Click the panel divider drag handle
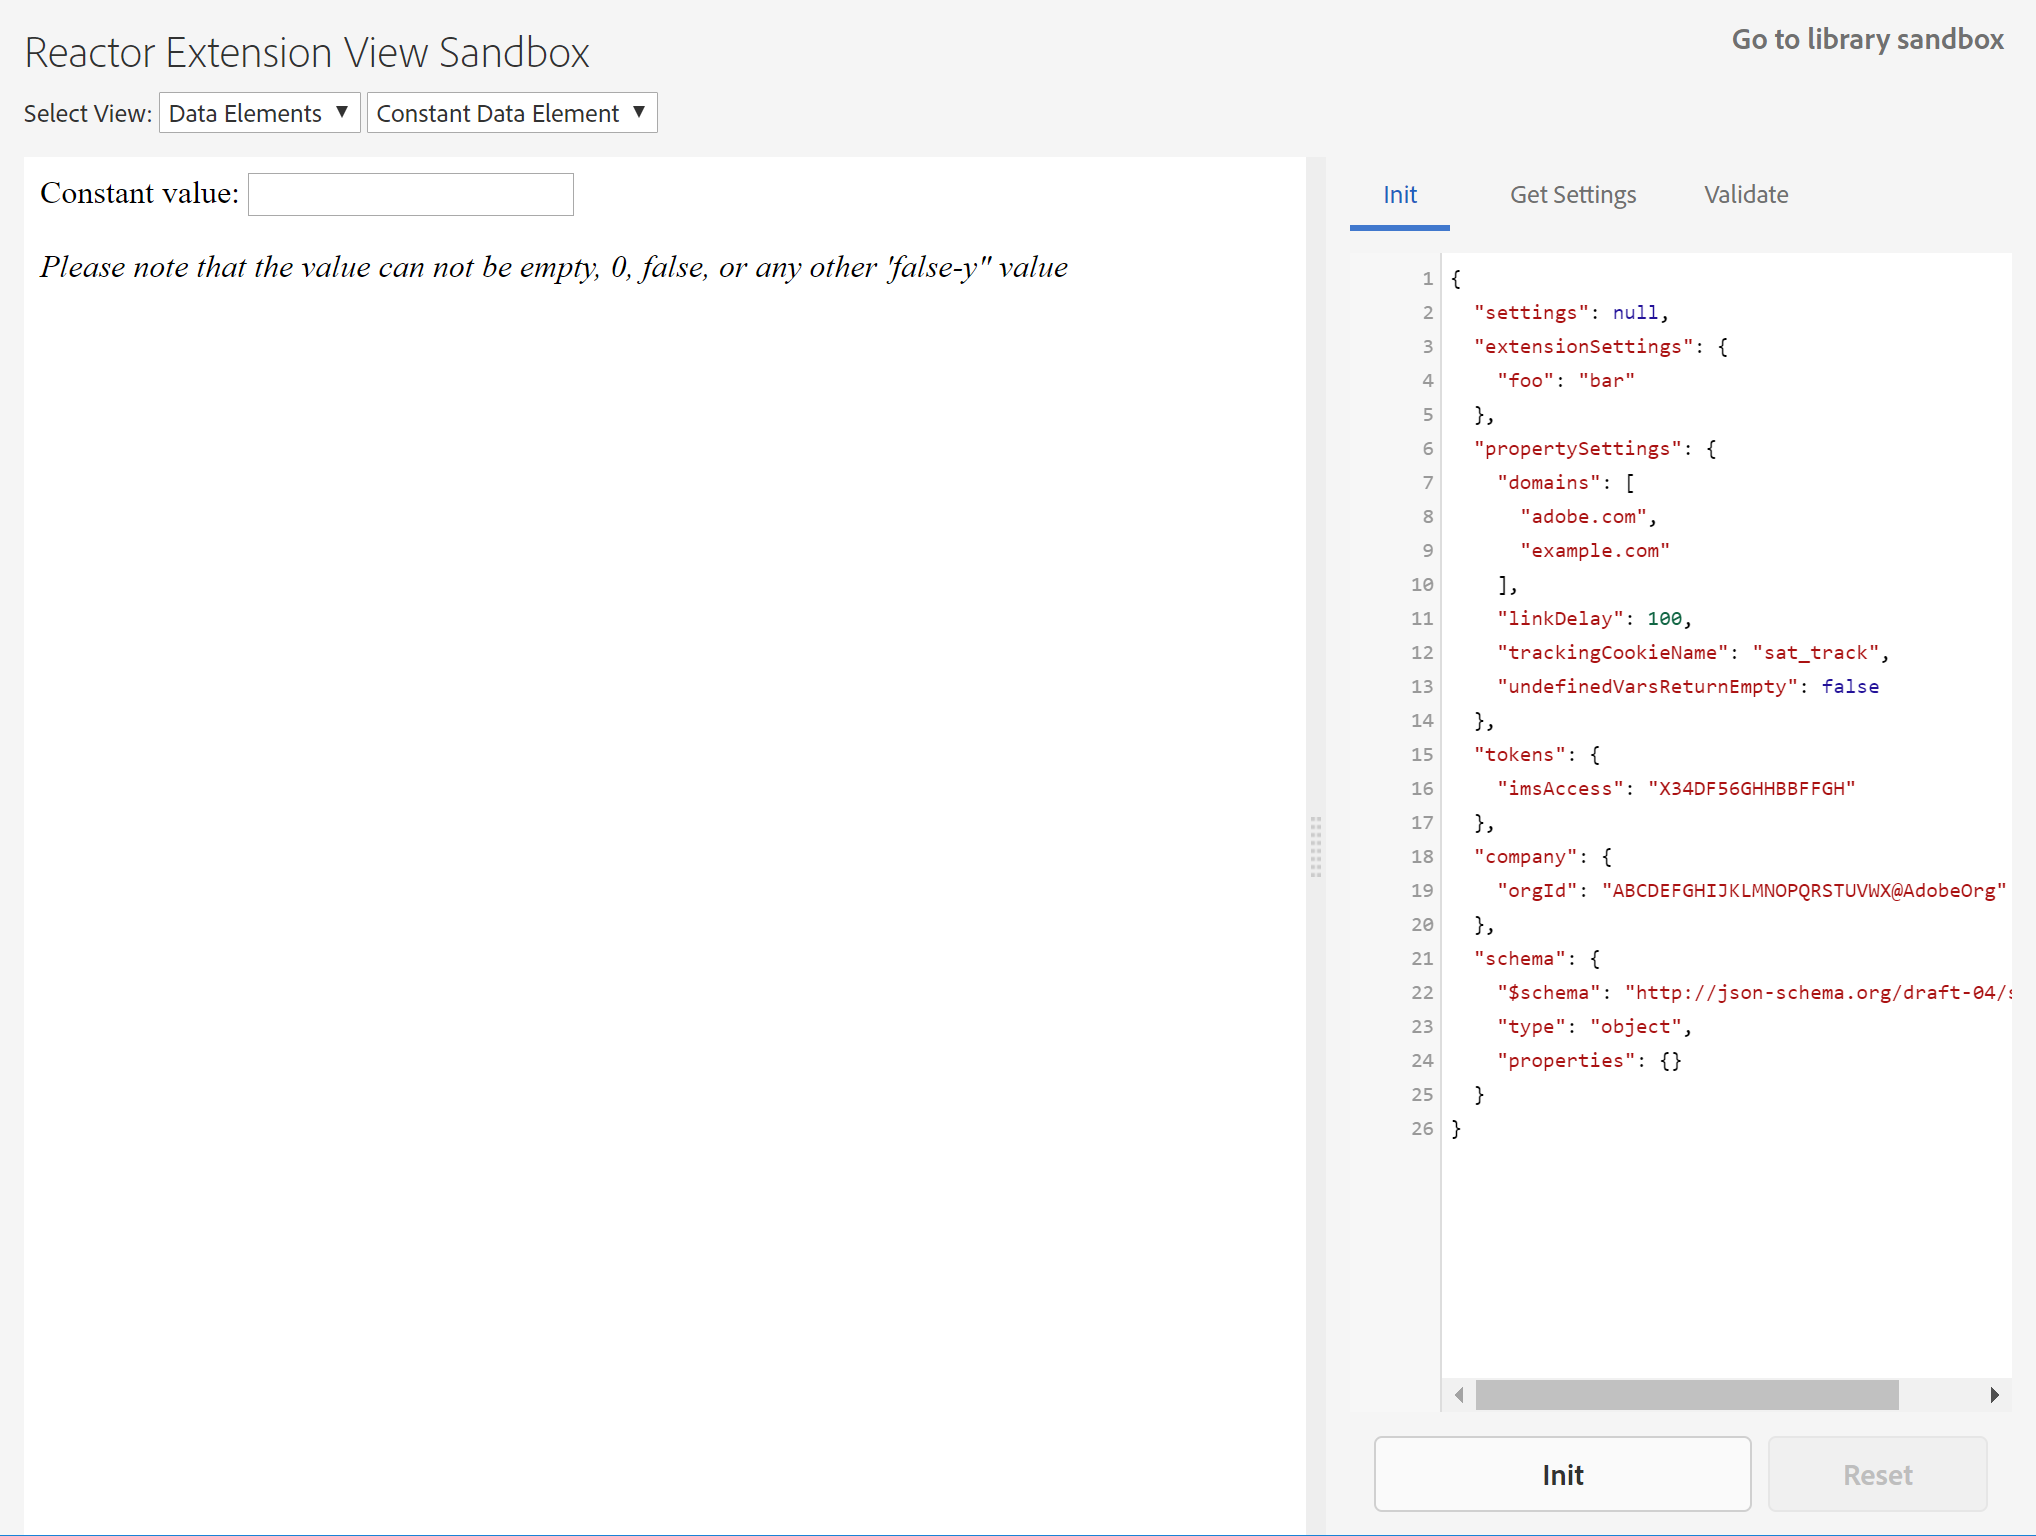Screen dimensions: 2036x1536 [x=1316, y=847]
